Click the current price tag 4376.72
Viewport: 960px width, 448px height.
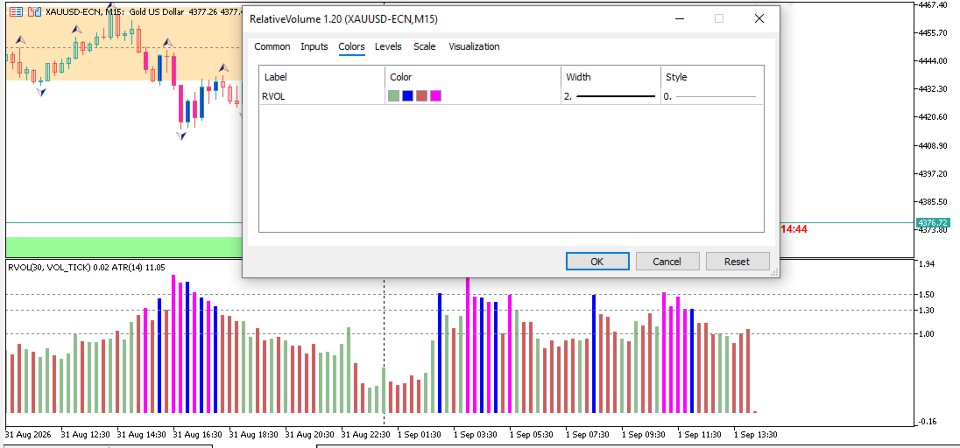coord(932,223)
